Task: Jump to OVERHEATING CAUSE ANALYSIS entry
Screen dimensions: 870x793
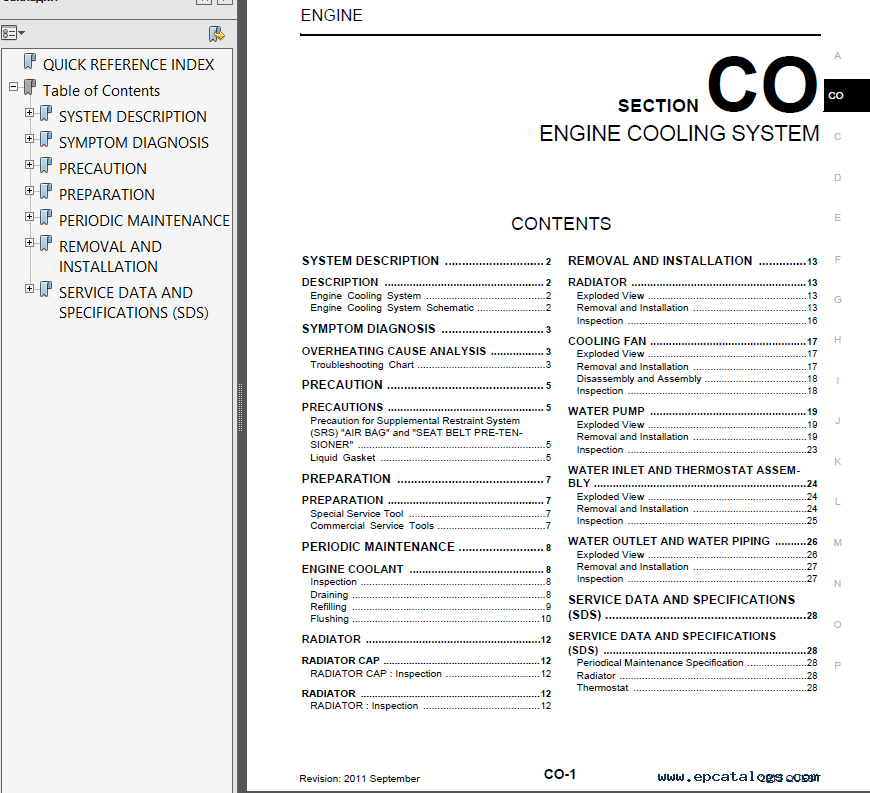Action: 426,351
